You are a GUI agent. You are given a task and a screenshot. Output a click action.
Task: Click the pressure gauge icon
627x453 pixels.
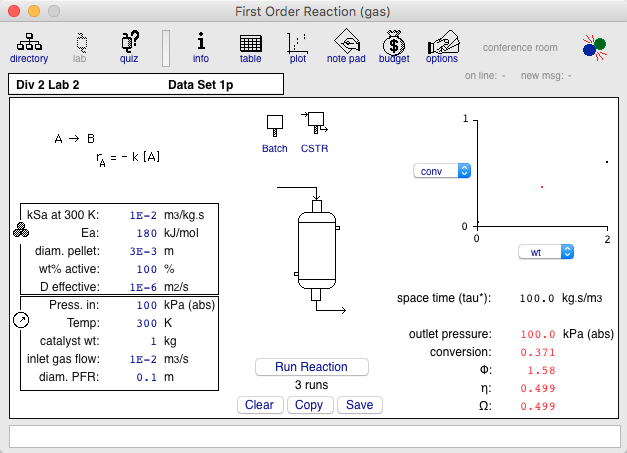pyautogui.click(x=21, y=320)
